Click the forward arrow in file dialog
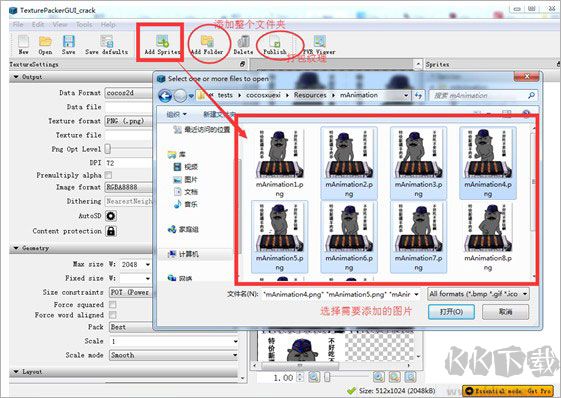561x398 pixels. pyautogui.click(x=180, y=96)
